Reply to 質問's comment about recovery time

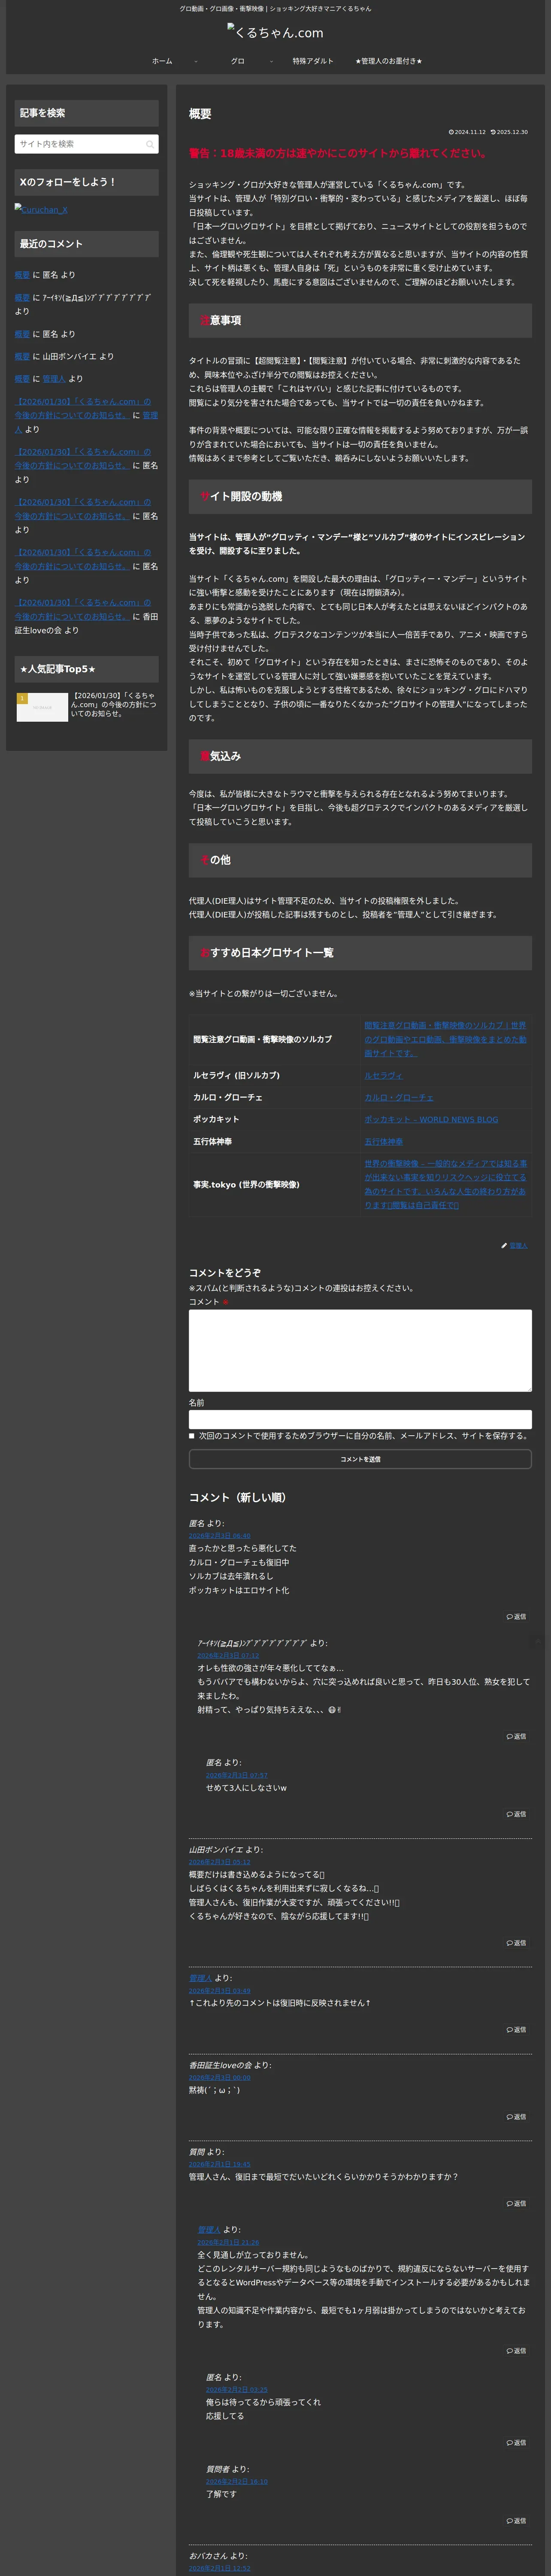point(516,2204)
